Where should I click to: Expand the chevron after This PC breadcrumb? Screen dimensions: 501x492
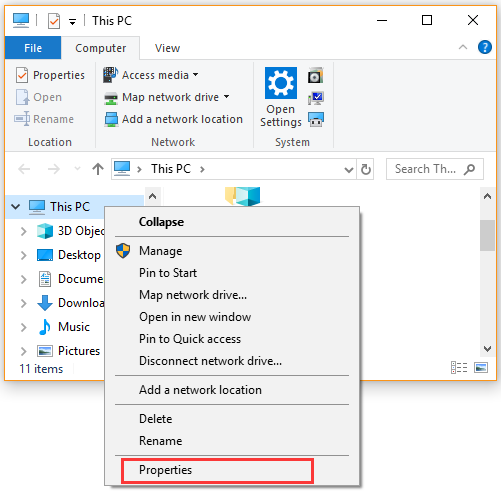pos(202,169)
